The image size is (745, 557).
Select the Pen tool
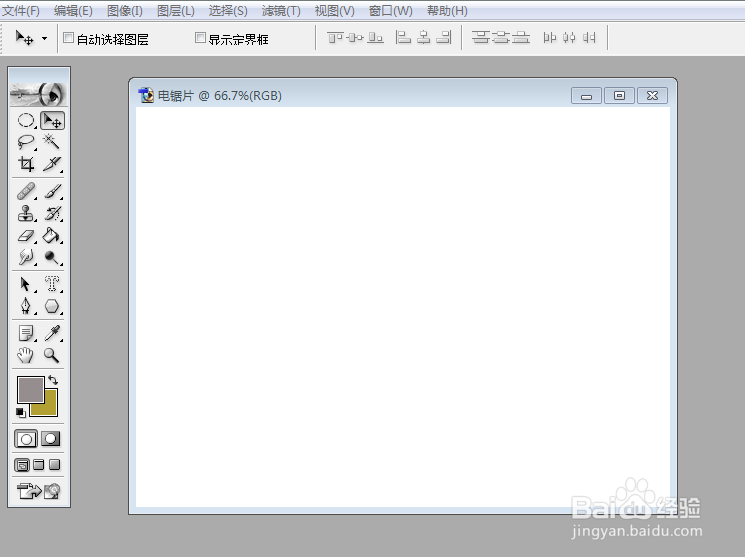(26, 306)
